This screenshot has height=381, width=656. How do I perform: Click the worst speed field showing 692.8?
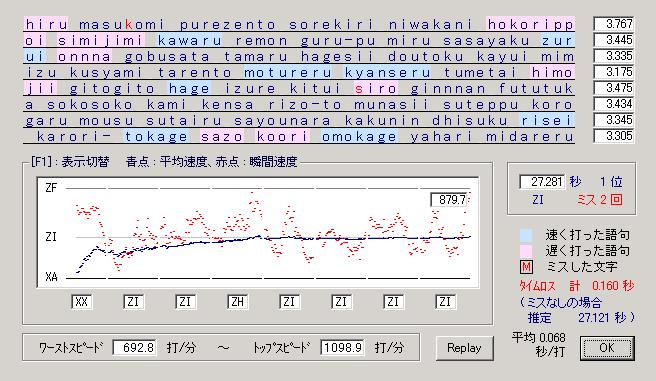pyautogui.click(x=135, y=348)
